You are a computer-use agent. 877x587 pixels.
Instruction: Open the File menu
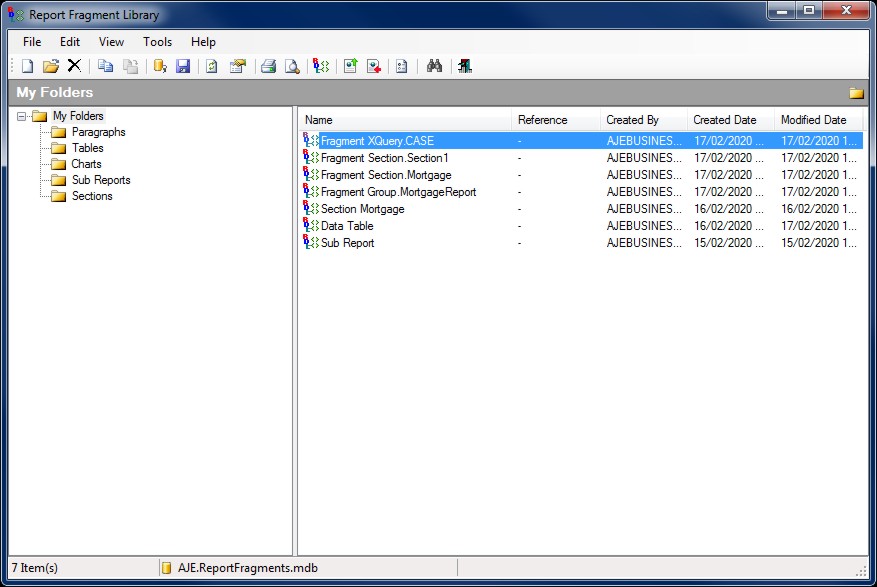pyautogui.click(x=32, y=42)
